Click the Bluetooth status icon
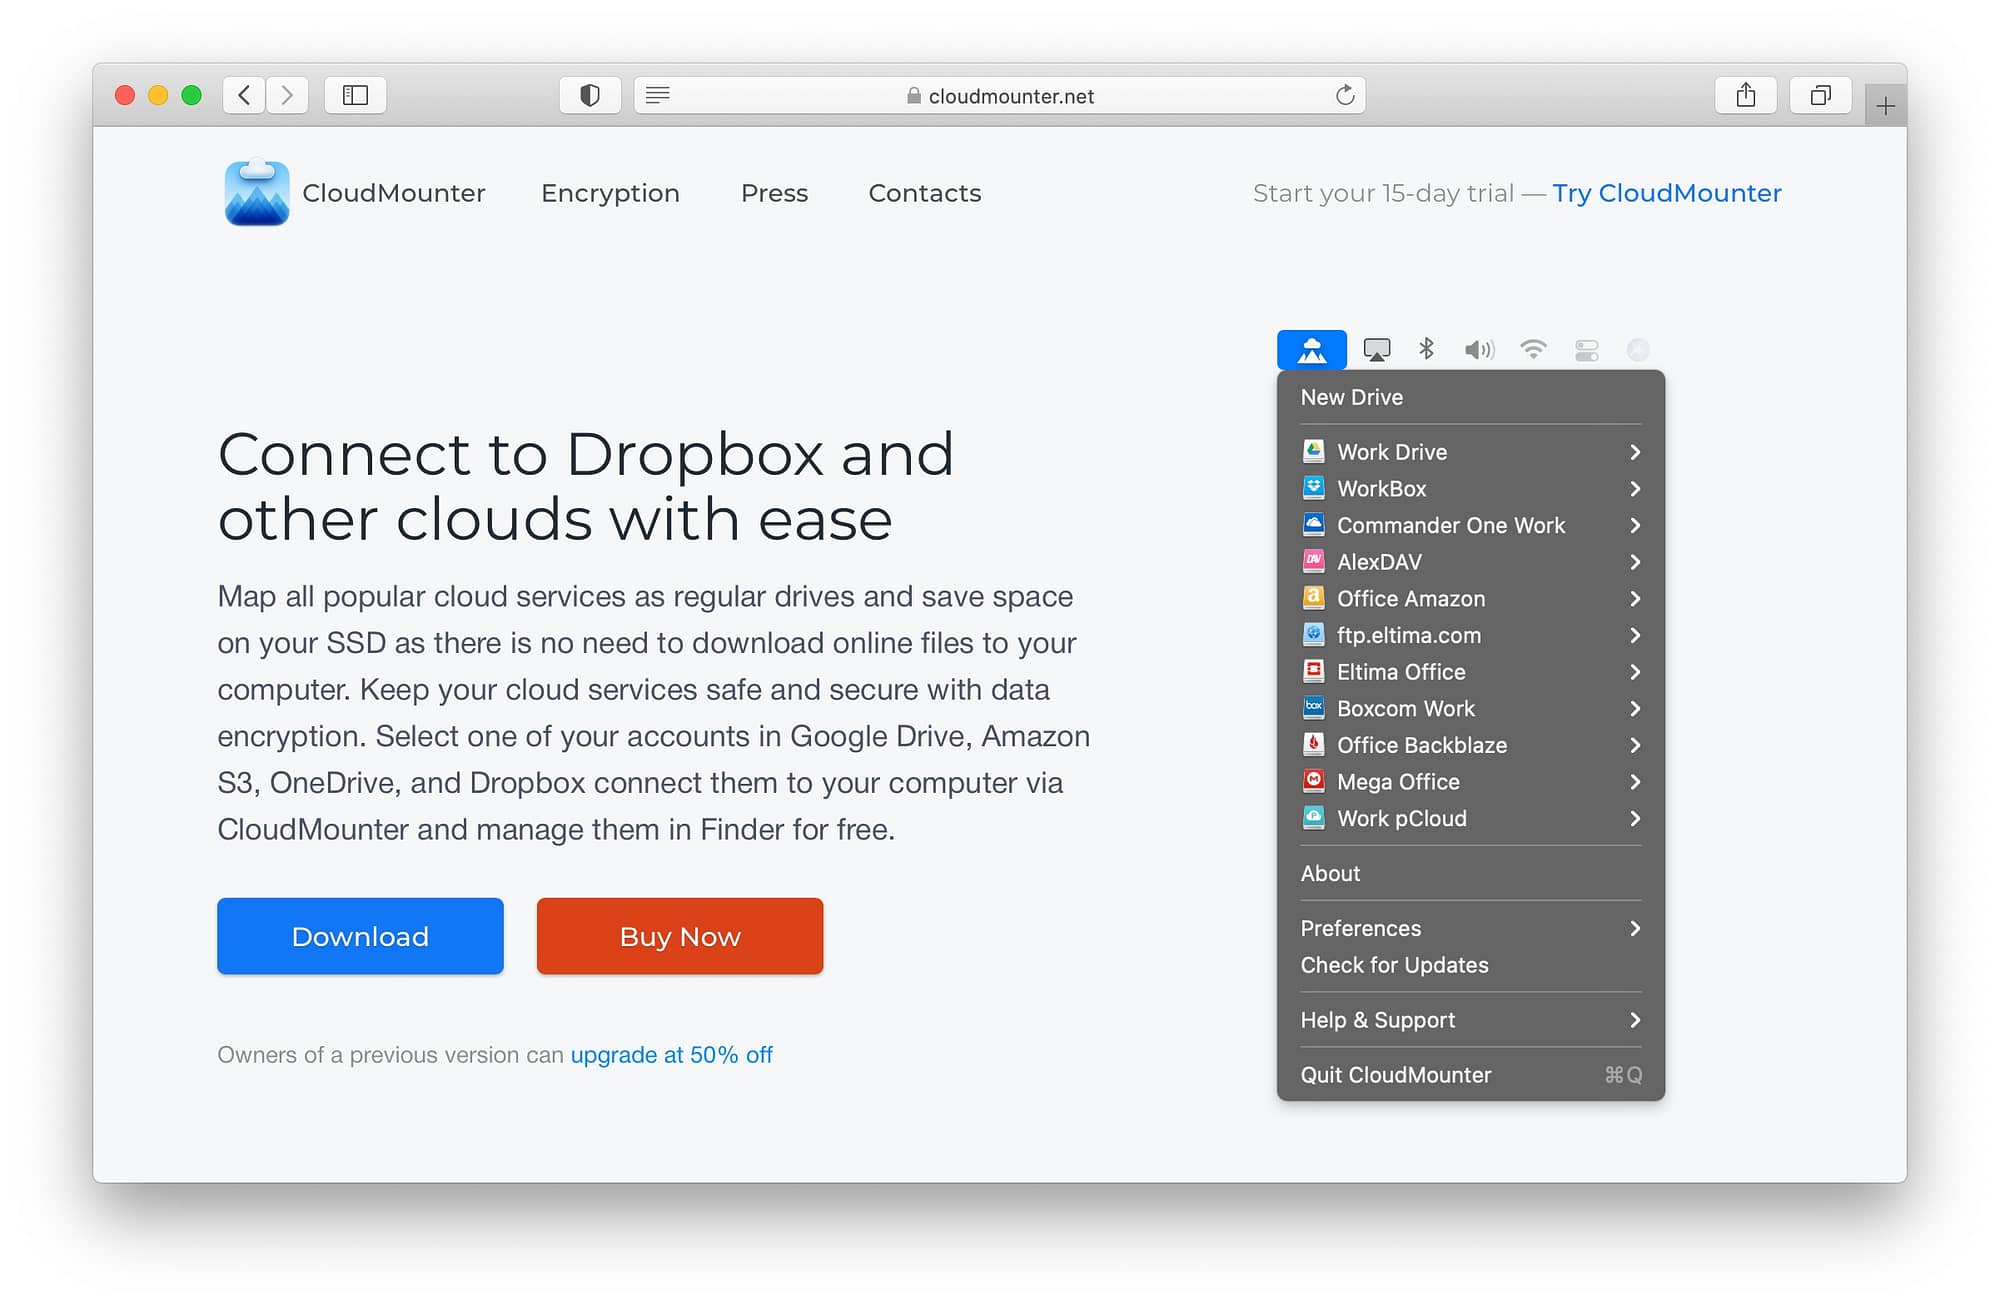Image resolution: width=2000 pixels, height=1306 pixels. click(1427, 348)
